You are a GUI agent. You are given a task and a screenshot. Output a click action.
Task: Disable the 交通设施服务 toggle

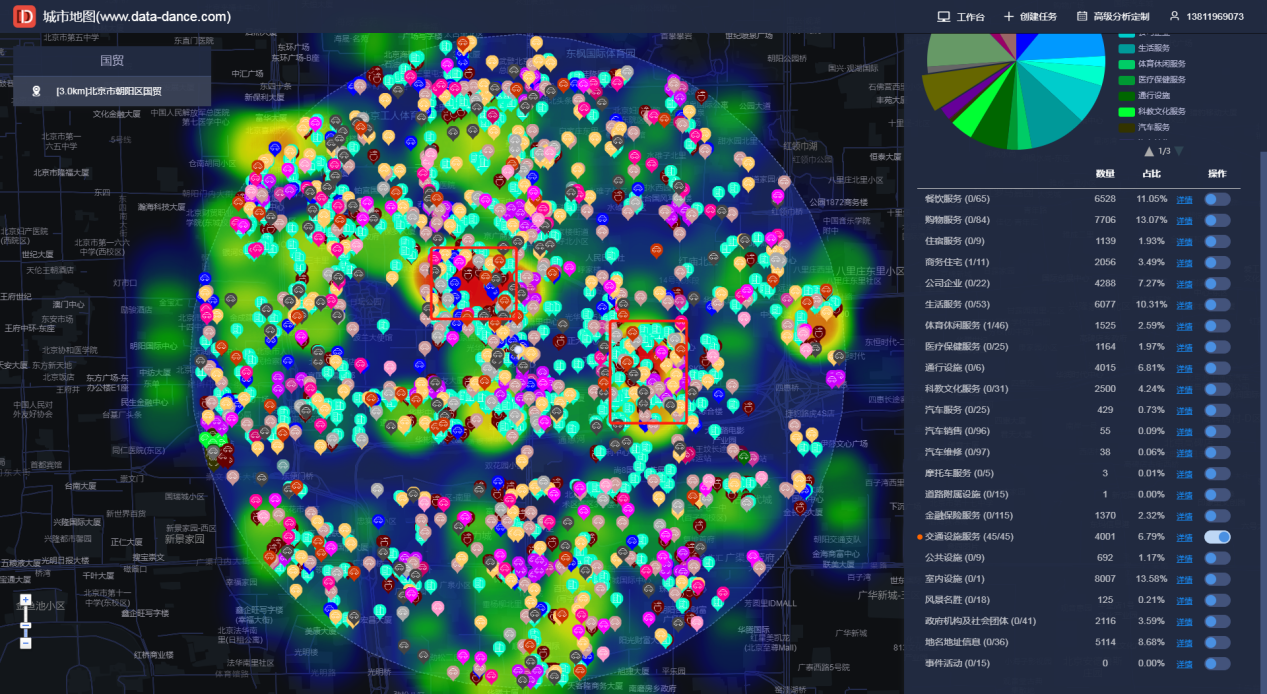(1217, 537)
